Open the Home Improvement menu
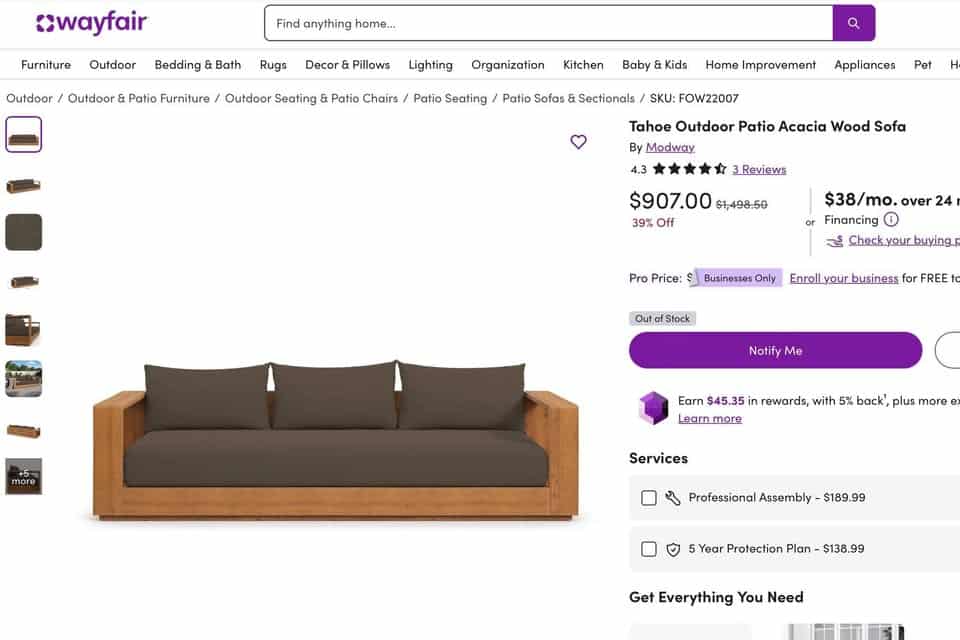This screenshot has height=640, width=960. click(760, 65)
